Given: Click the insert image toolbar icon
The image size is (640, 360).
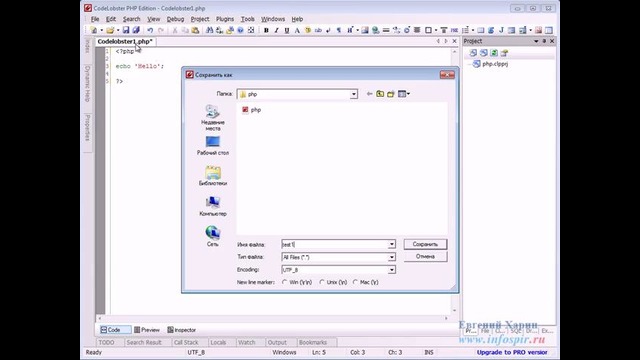Looking at the screenshot, I should tap(365, 30).
